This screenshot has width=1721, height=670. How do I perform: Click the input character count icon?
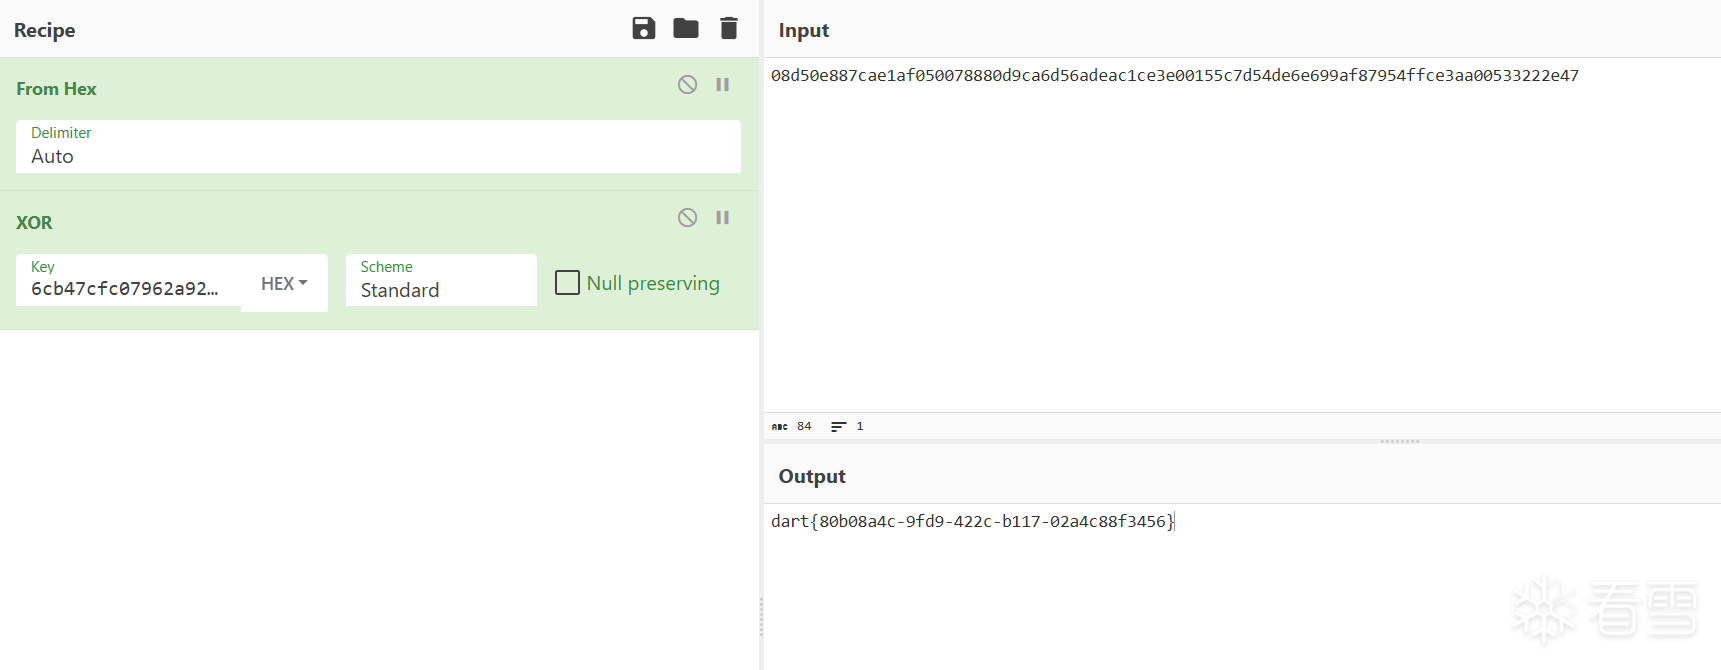click(780, 427)
